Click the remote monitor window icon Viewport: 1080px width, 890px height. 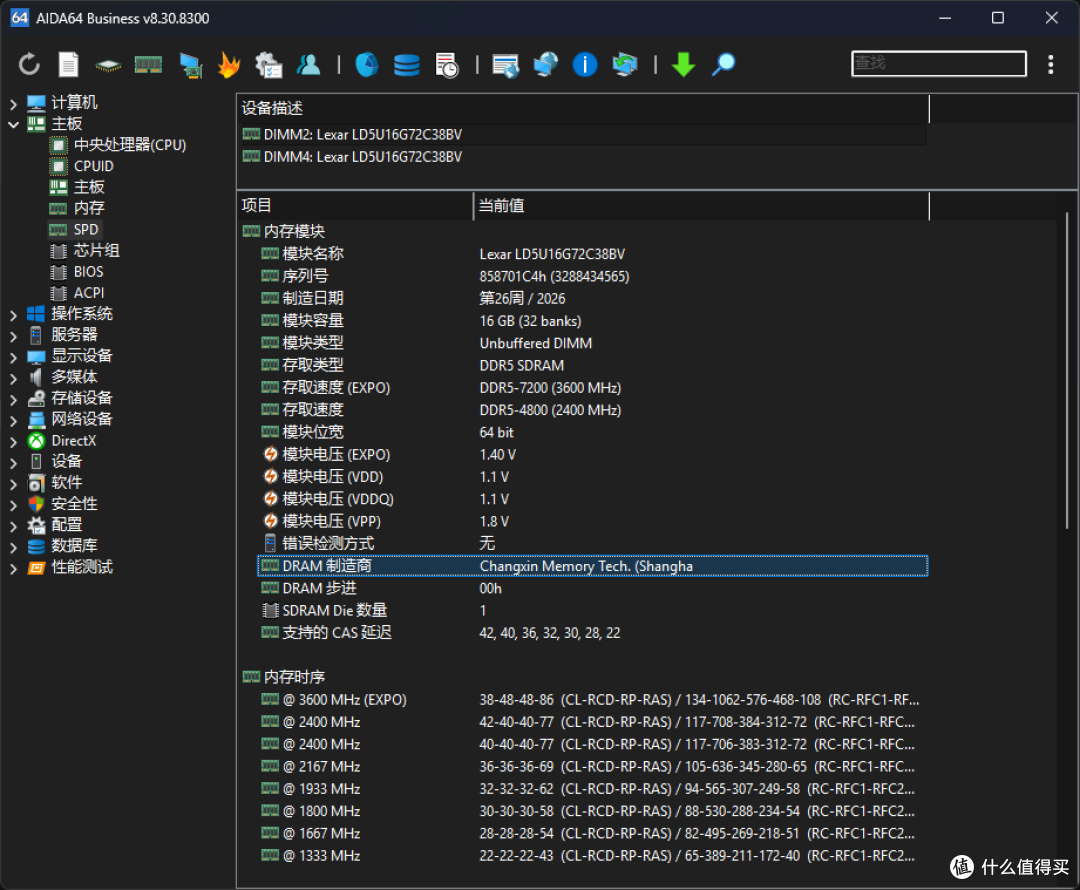tap(506, 65)
